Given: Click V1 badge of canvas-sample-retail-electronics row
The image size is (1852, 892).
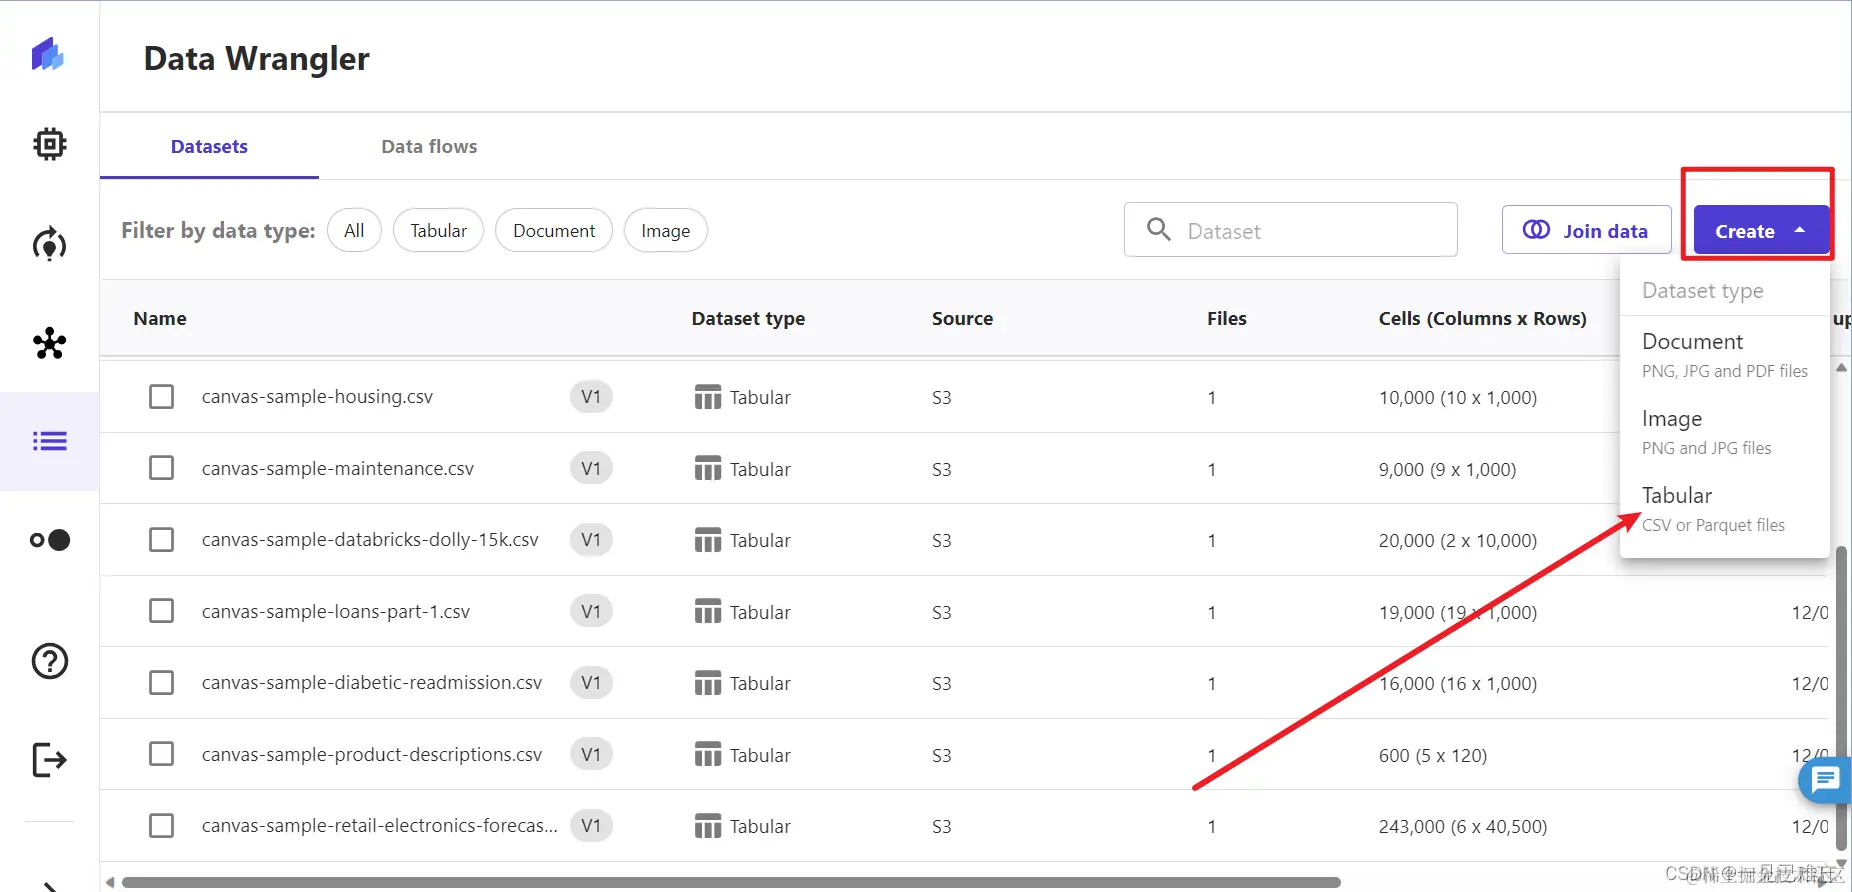Looking at the screenshot, I should pyautogui.click(x=591, y=826).
